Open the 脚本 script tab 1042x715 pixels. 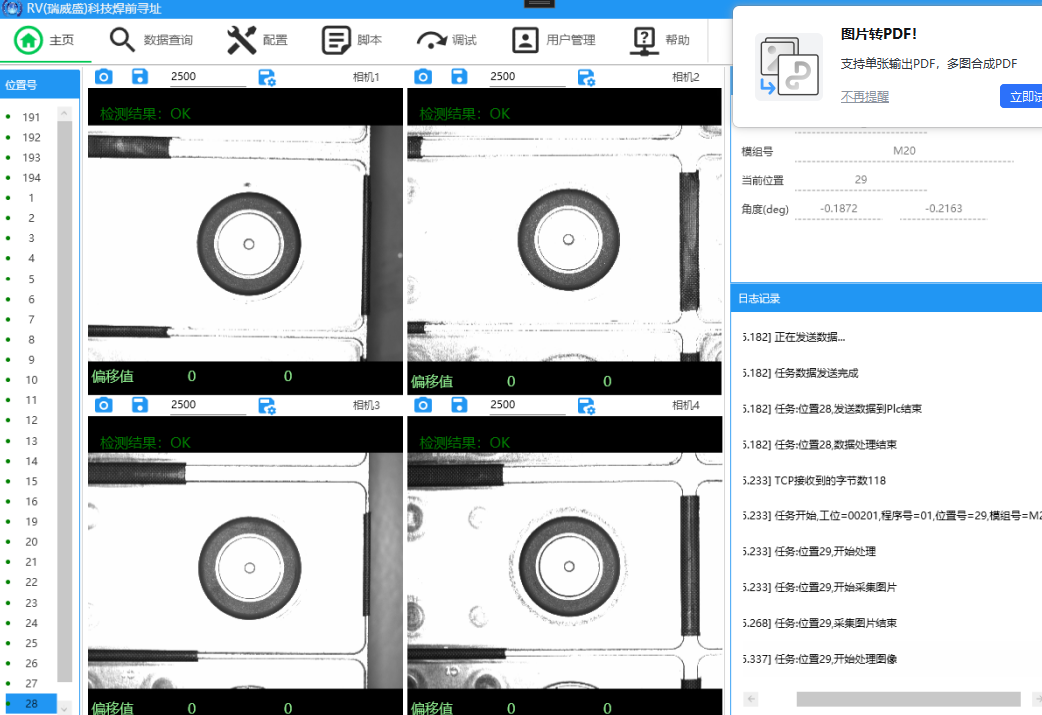pyautogui.click(x=352, y=40)
